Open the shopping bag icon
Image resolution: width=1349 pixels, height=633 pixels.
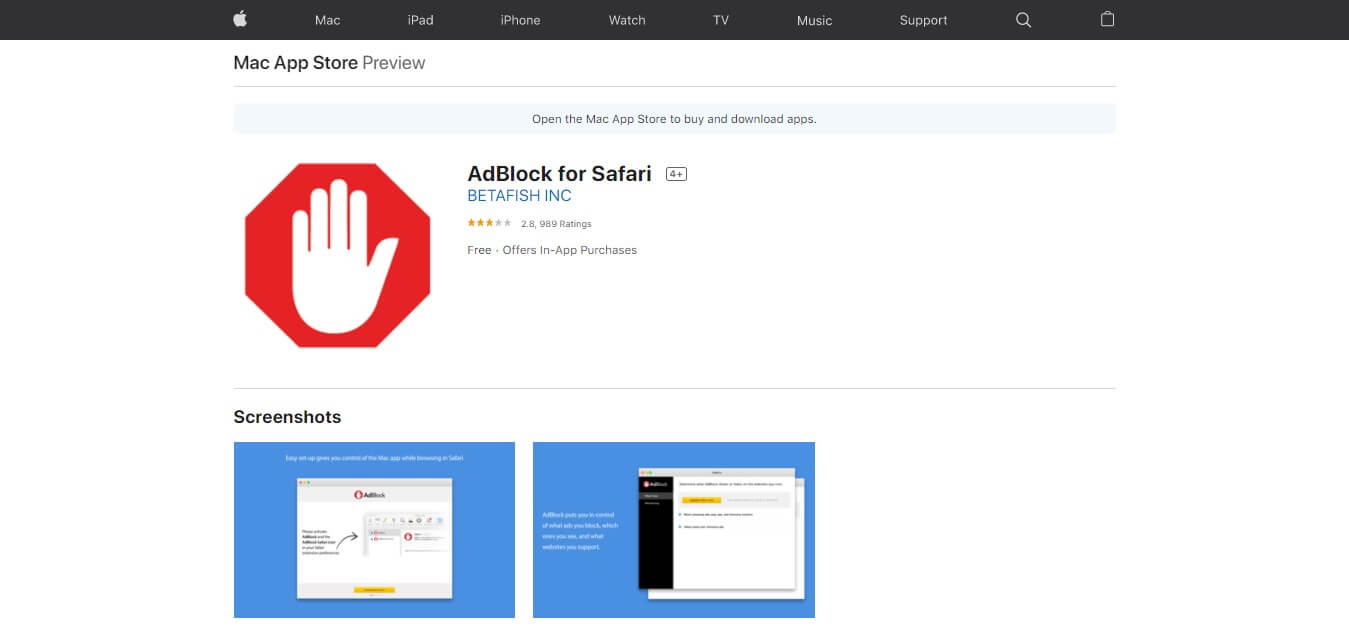1107,19
